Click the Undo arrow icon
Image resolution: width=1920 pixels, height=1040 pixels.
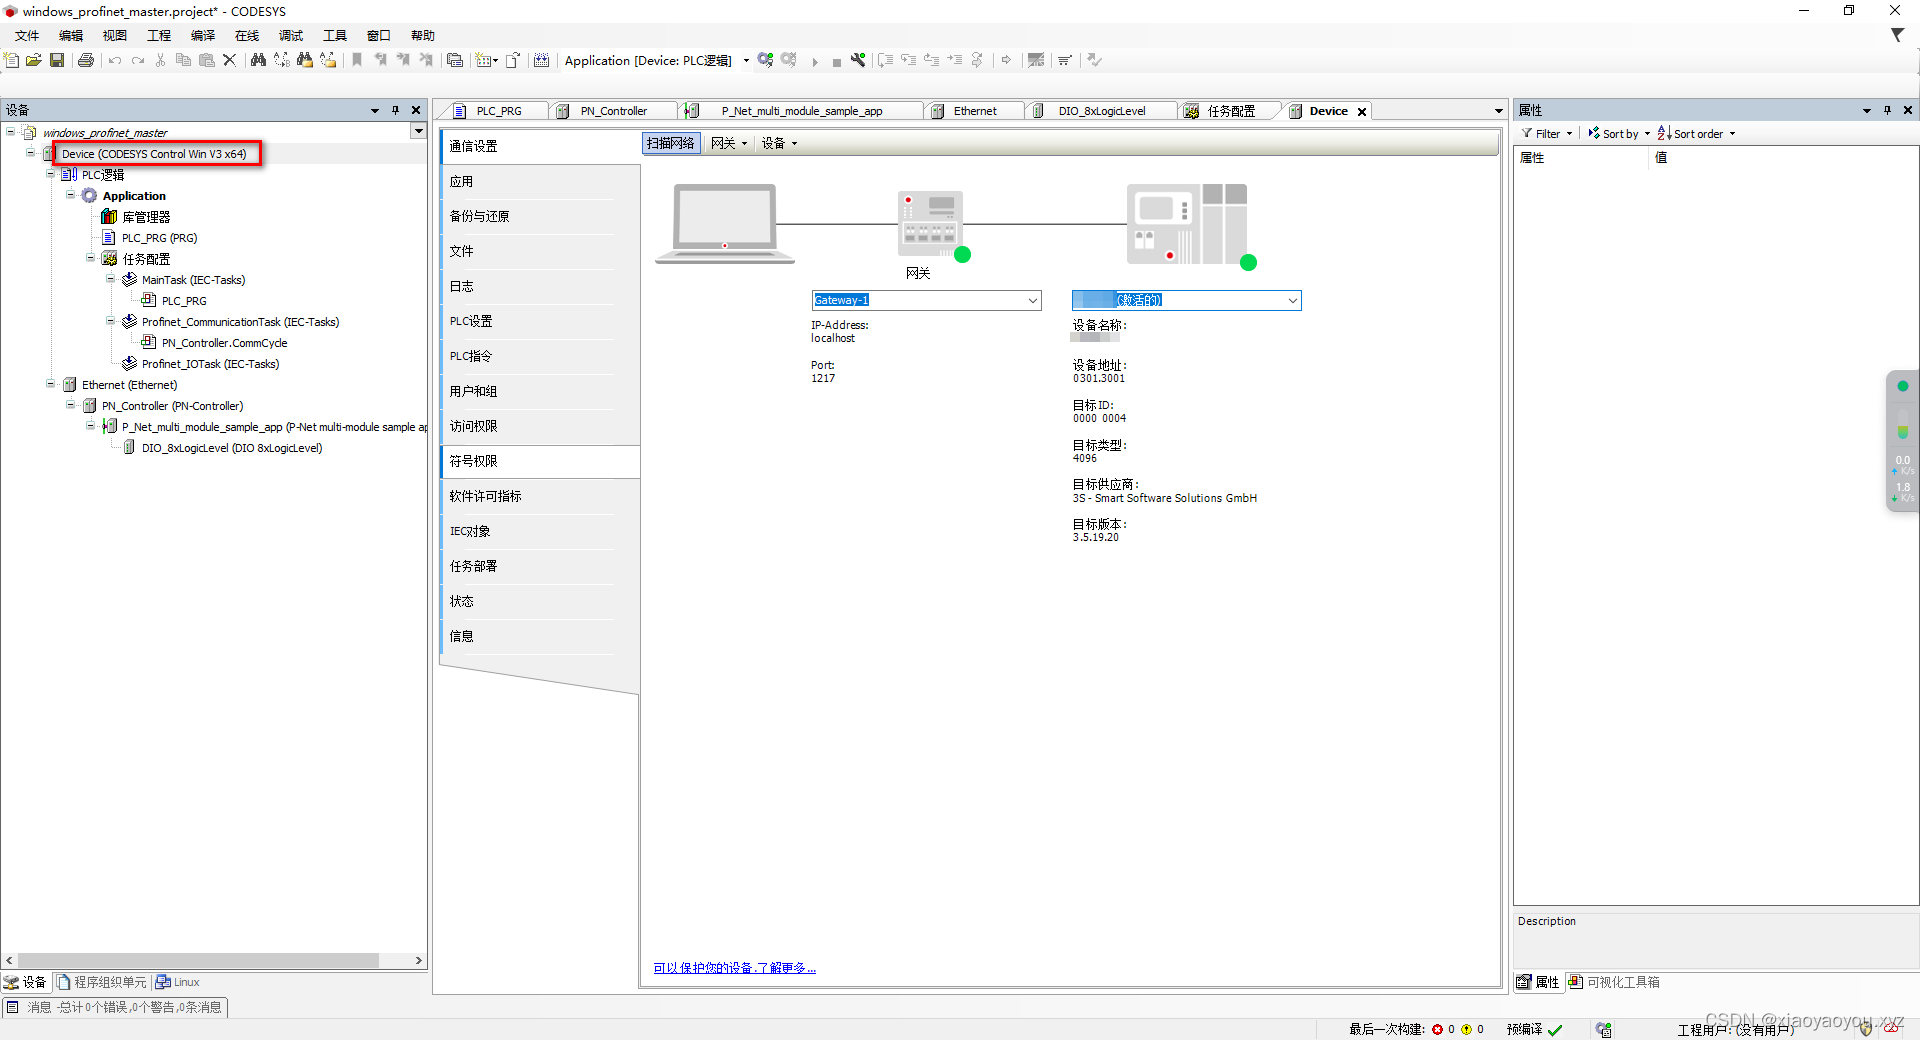coord(115,60)
